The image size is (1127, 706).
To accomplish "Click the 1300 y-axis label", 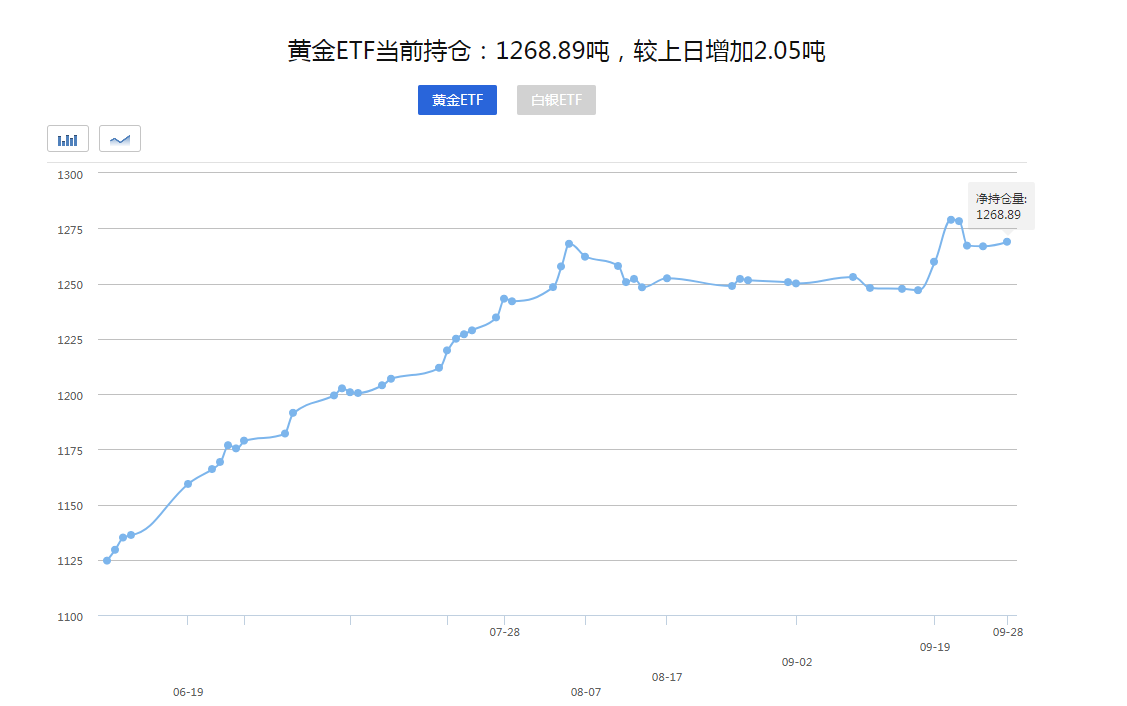I will tap(70, 175).
